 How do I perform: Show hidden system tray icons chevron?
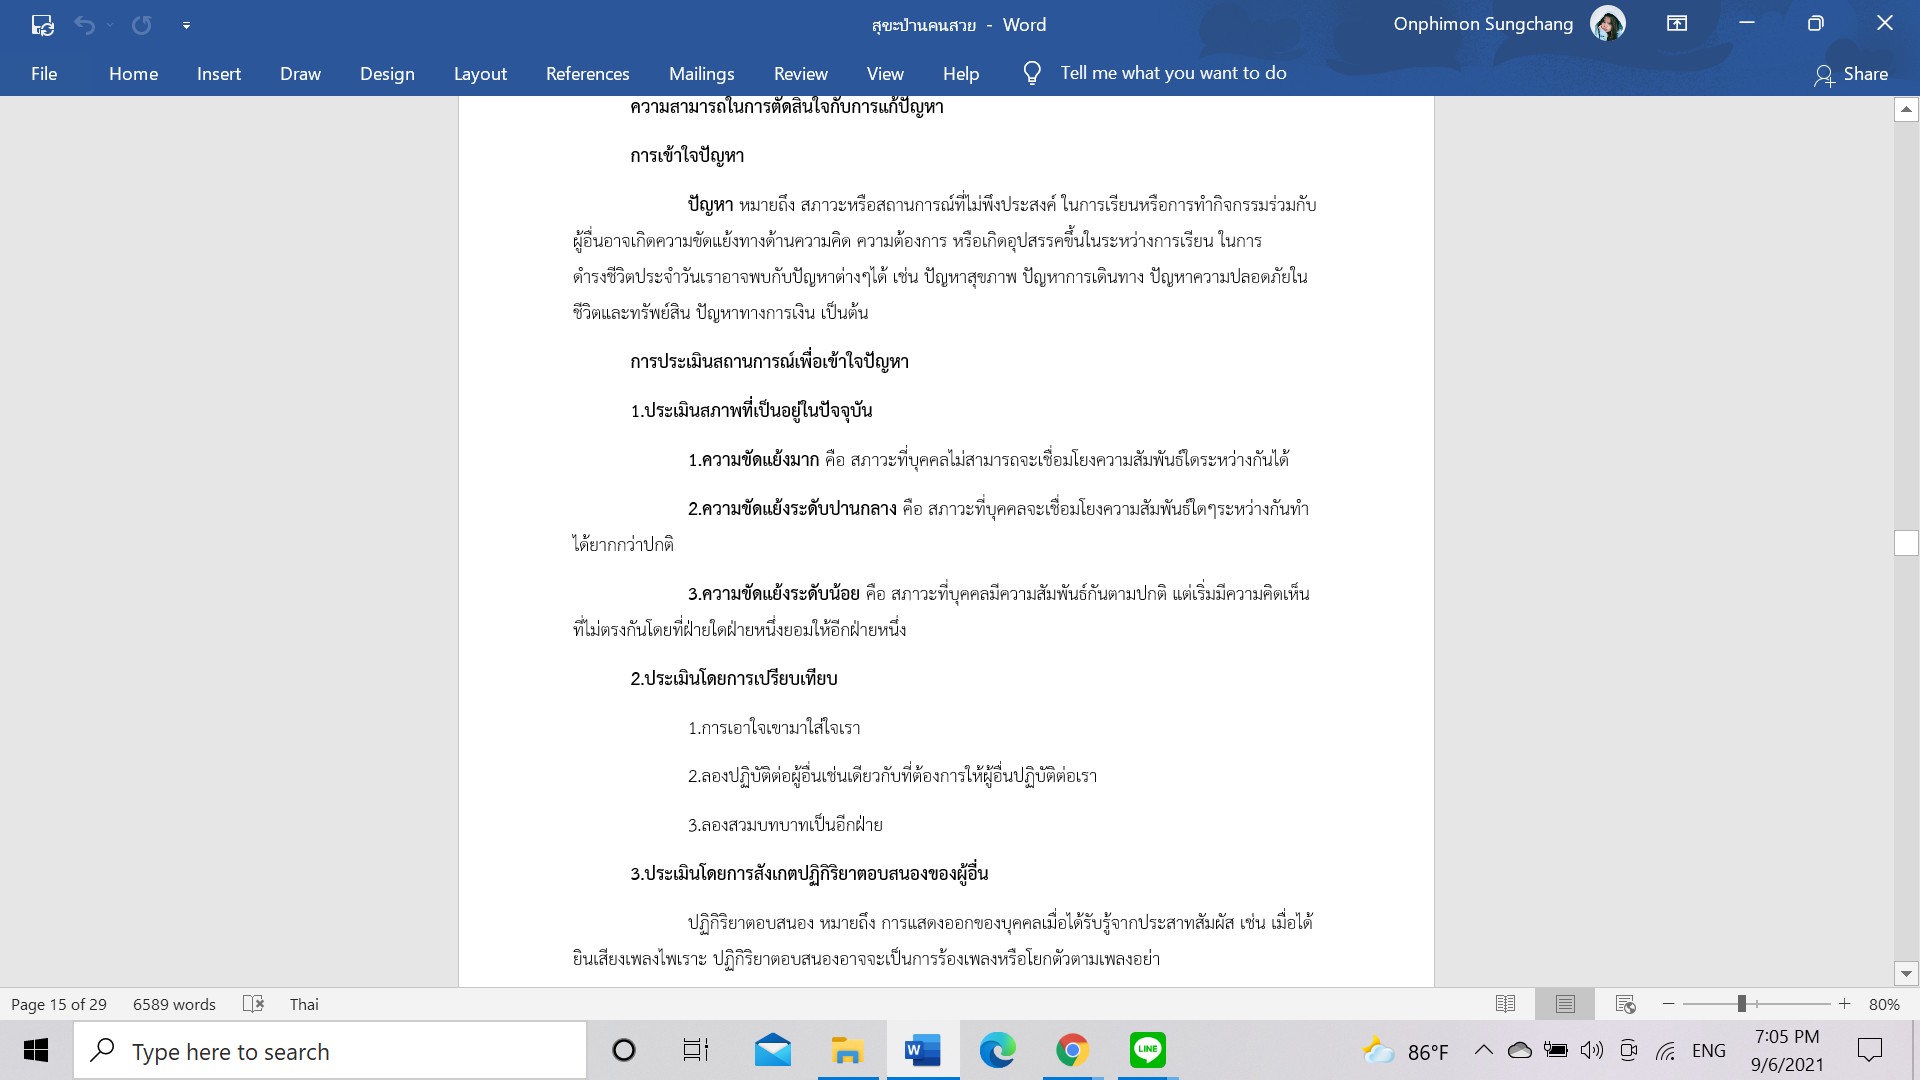(x=1484, y=1050)
